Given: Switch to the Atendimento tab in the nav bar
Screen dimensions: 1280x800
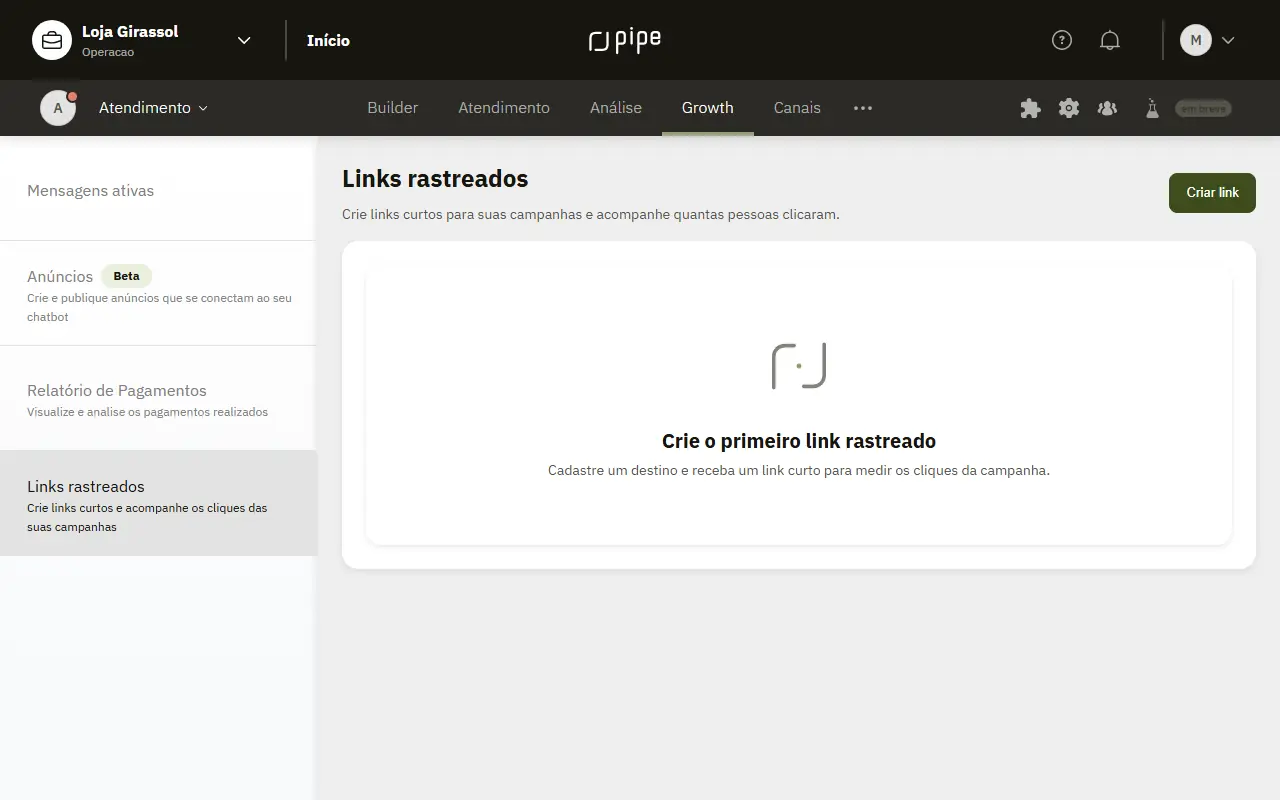Looking at the screenshot, I should pos(504,108).
